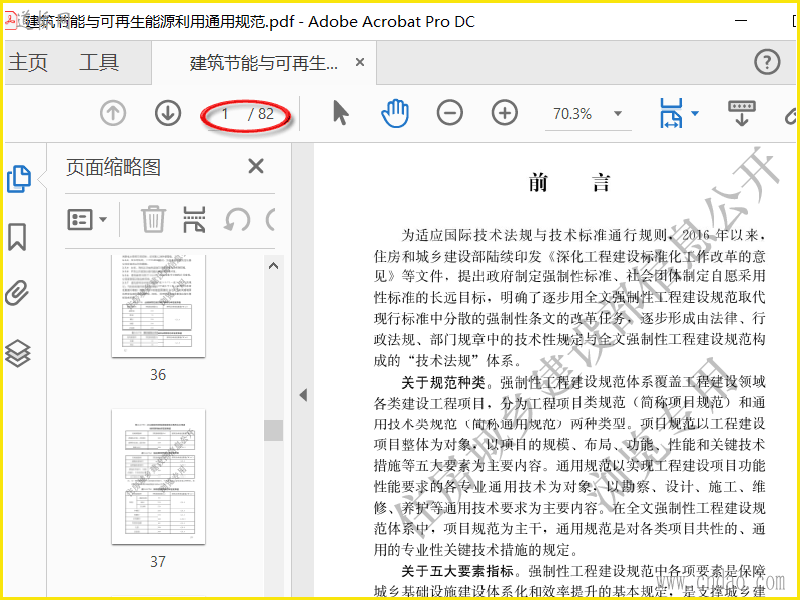Close the 页面缩略图 panel

(256, 166)
